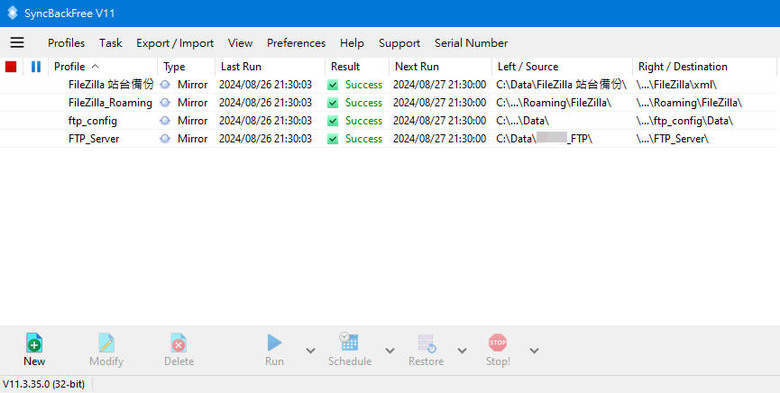Open the Help menu
Image resolution: width=780 pixels, height=393 pixels.
coord(352,43)
